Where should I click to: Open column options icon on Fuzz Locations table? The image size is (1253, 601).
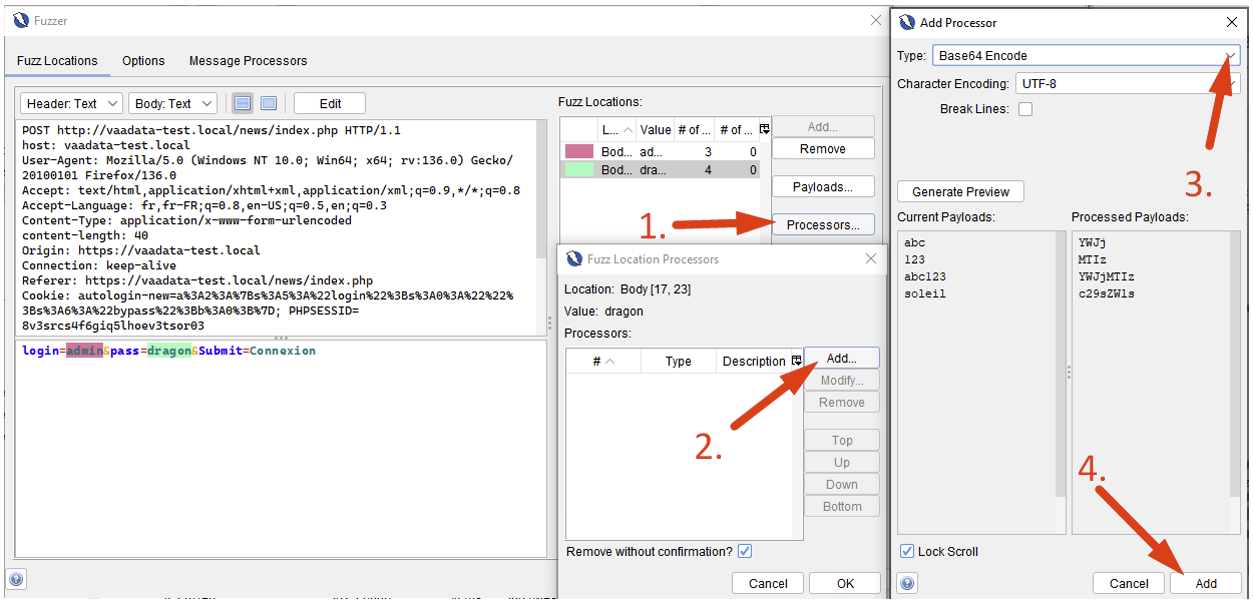click(763, 129)
